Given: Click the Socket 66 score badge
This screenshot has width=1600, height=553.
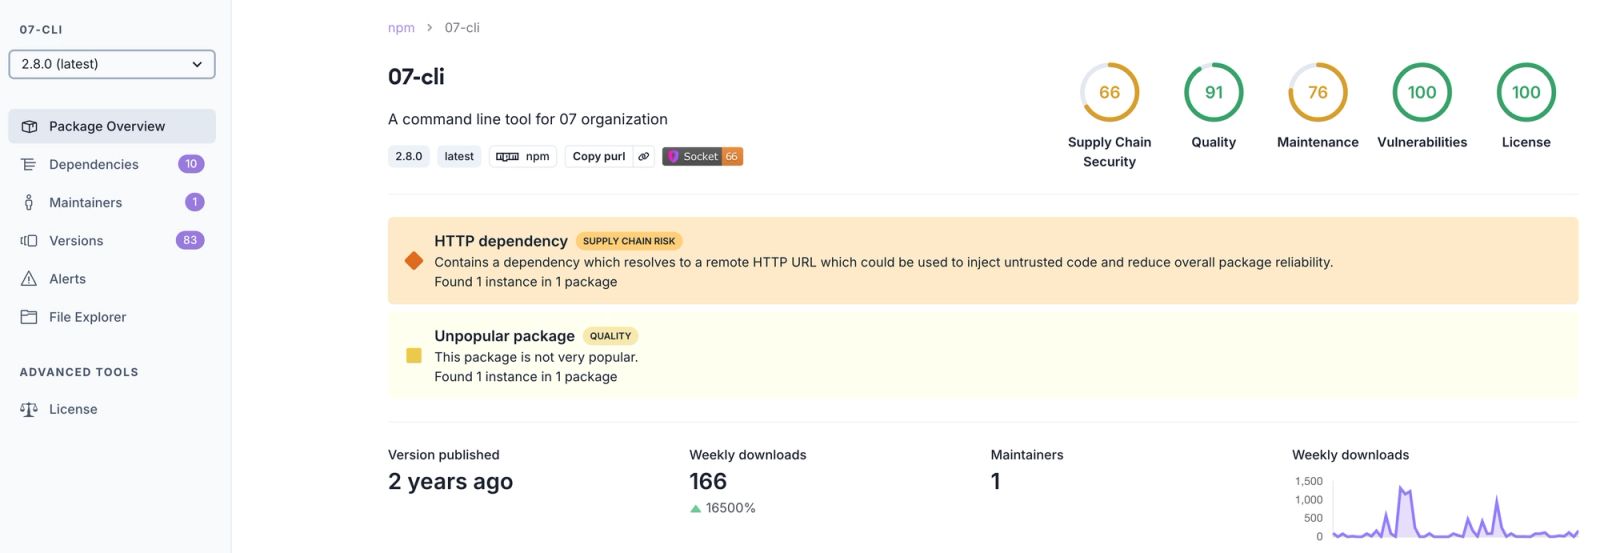Looking at the screenshot, I should coord(702,157).
